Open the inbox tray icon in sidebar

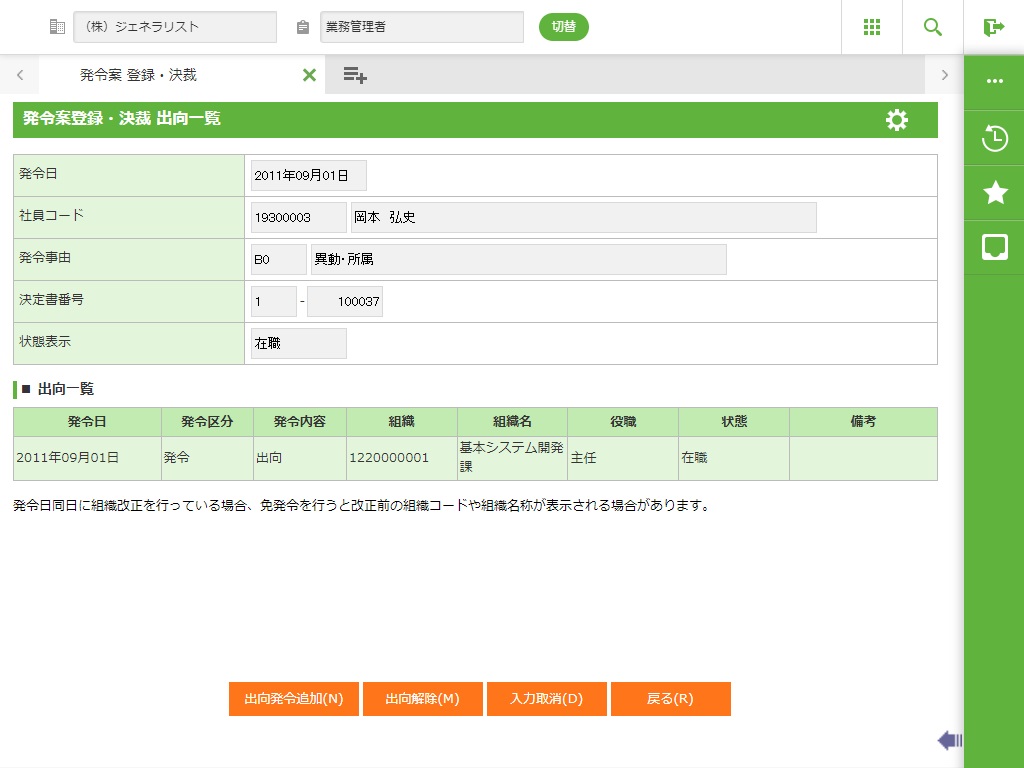tap(994, 248)
